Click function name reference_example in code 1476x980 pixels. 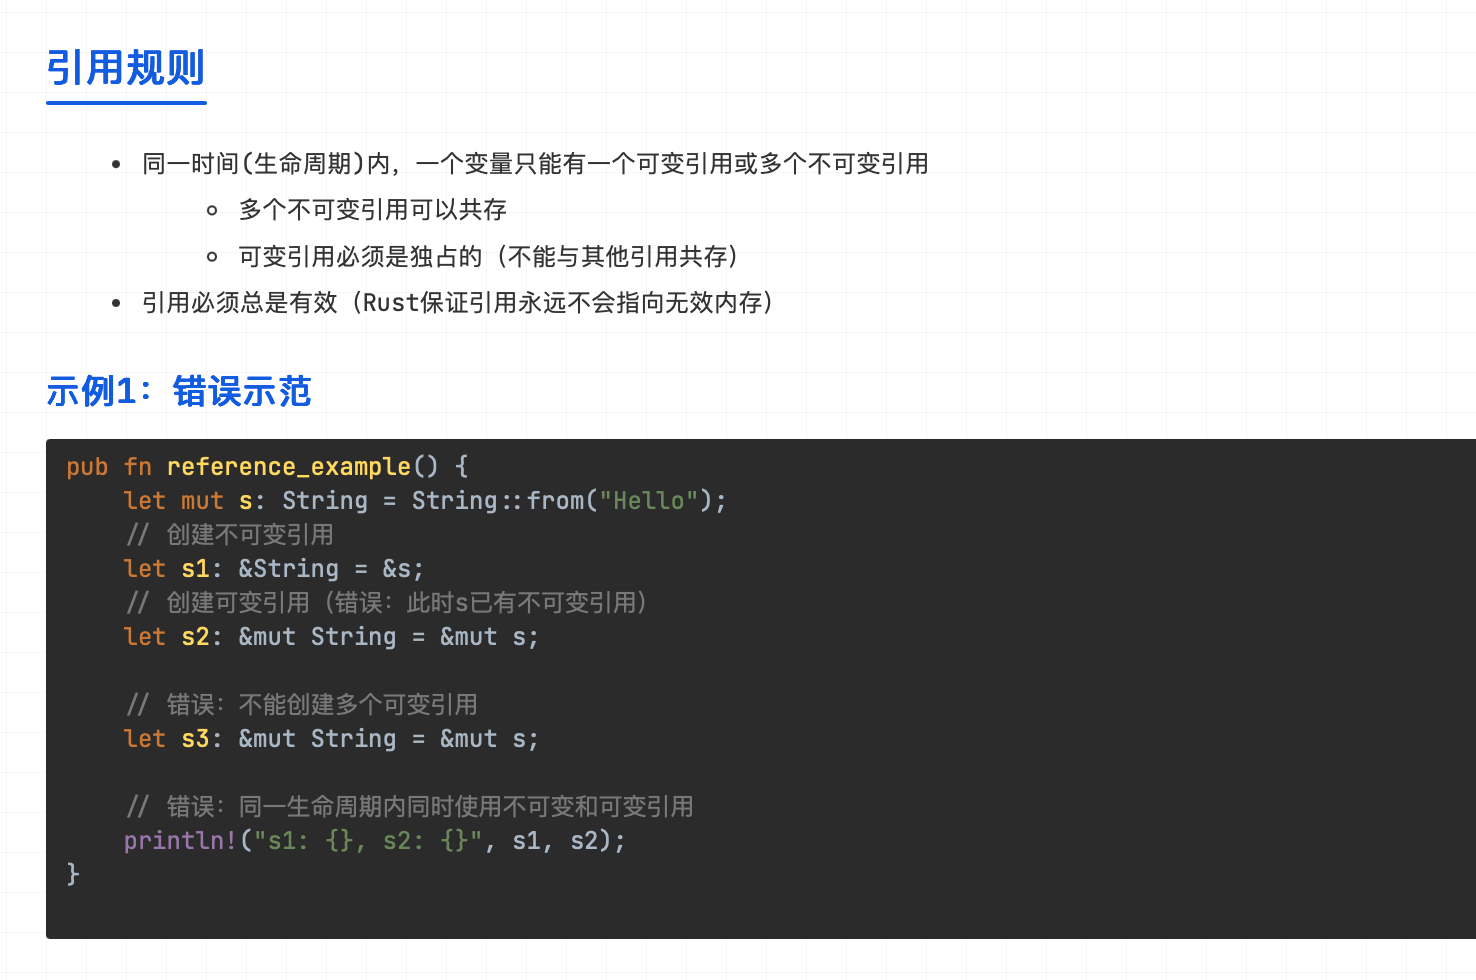tap(289, 467)
